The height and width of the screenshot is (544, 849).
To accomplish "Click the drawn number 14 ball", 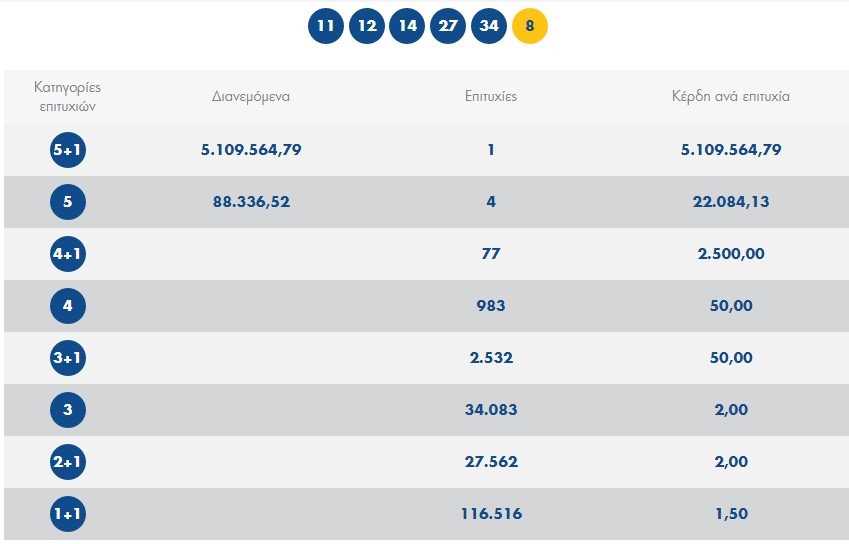I will click(x=407, y=26).
